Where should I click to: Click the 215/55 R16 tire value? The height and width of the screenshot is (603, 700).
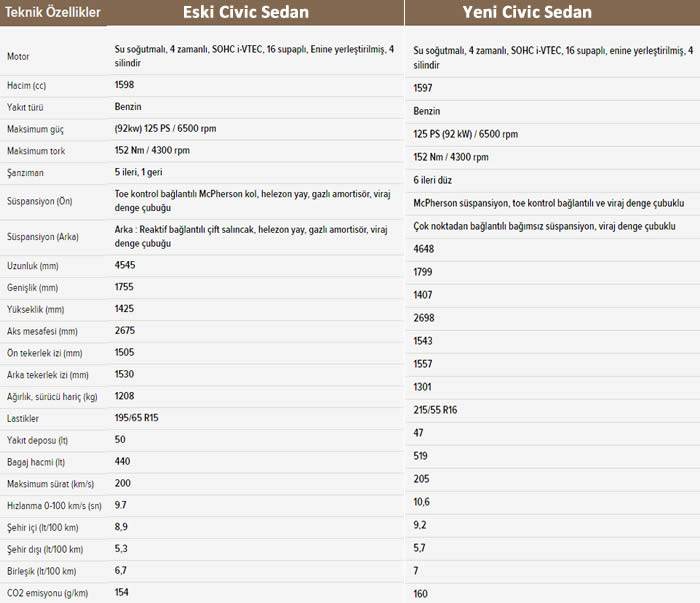pyautogui.click(x=435, y=410)
